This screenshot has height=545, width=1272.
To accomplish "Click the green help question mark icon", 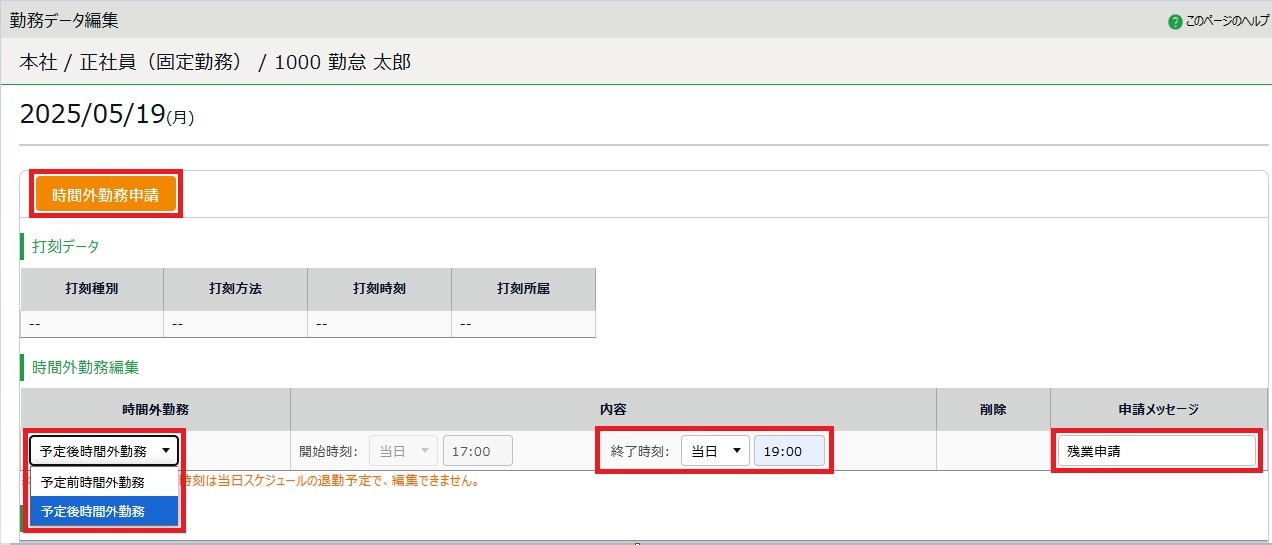I will (1175, 21).
